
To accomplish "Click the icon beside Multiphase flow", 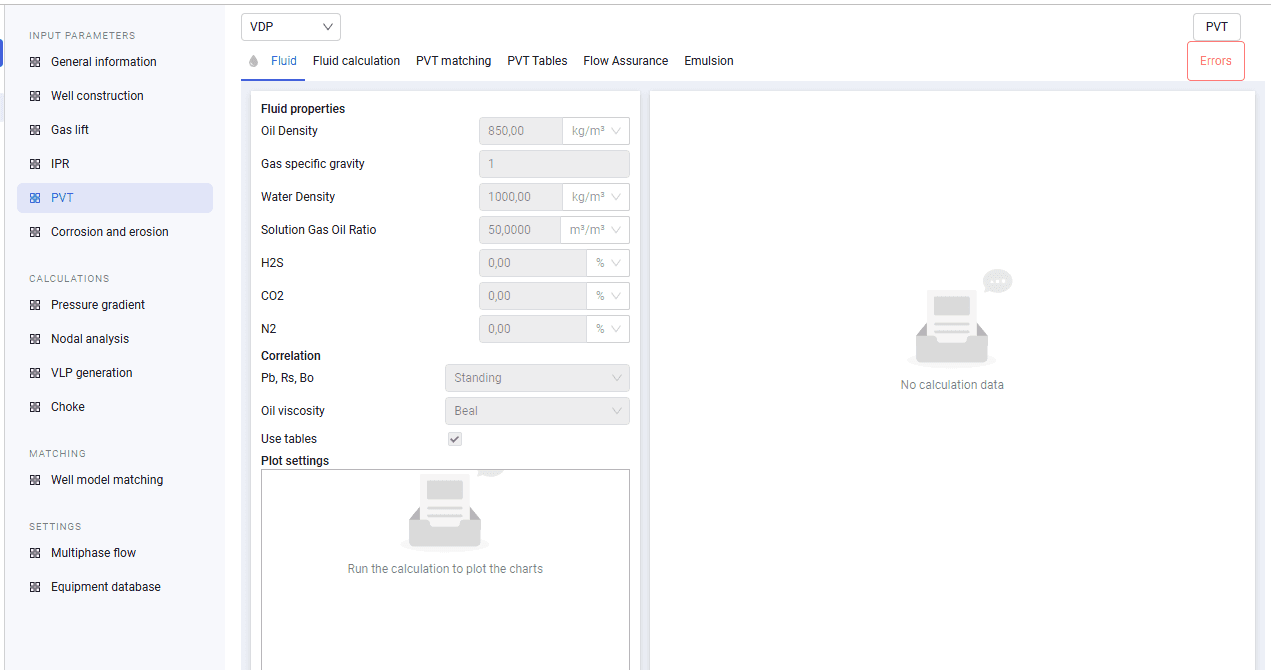I will [35, 553].
